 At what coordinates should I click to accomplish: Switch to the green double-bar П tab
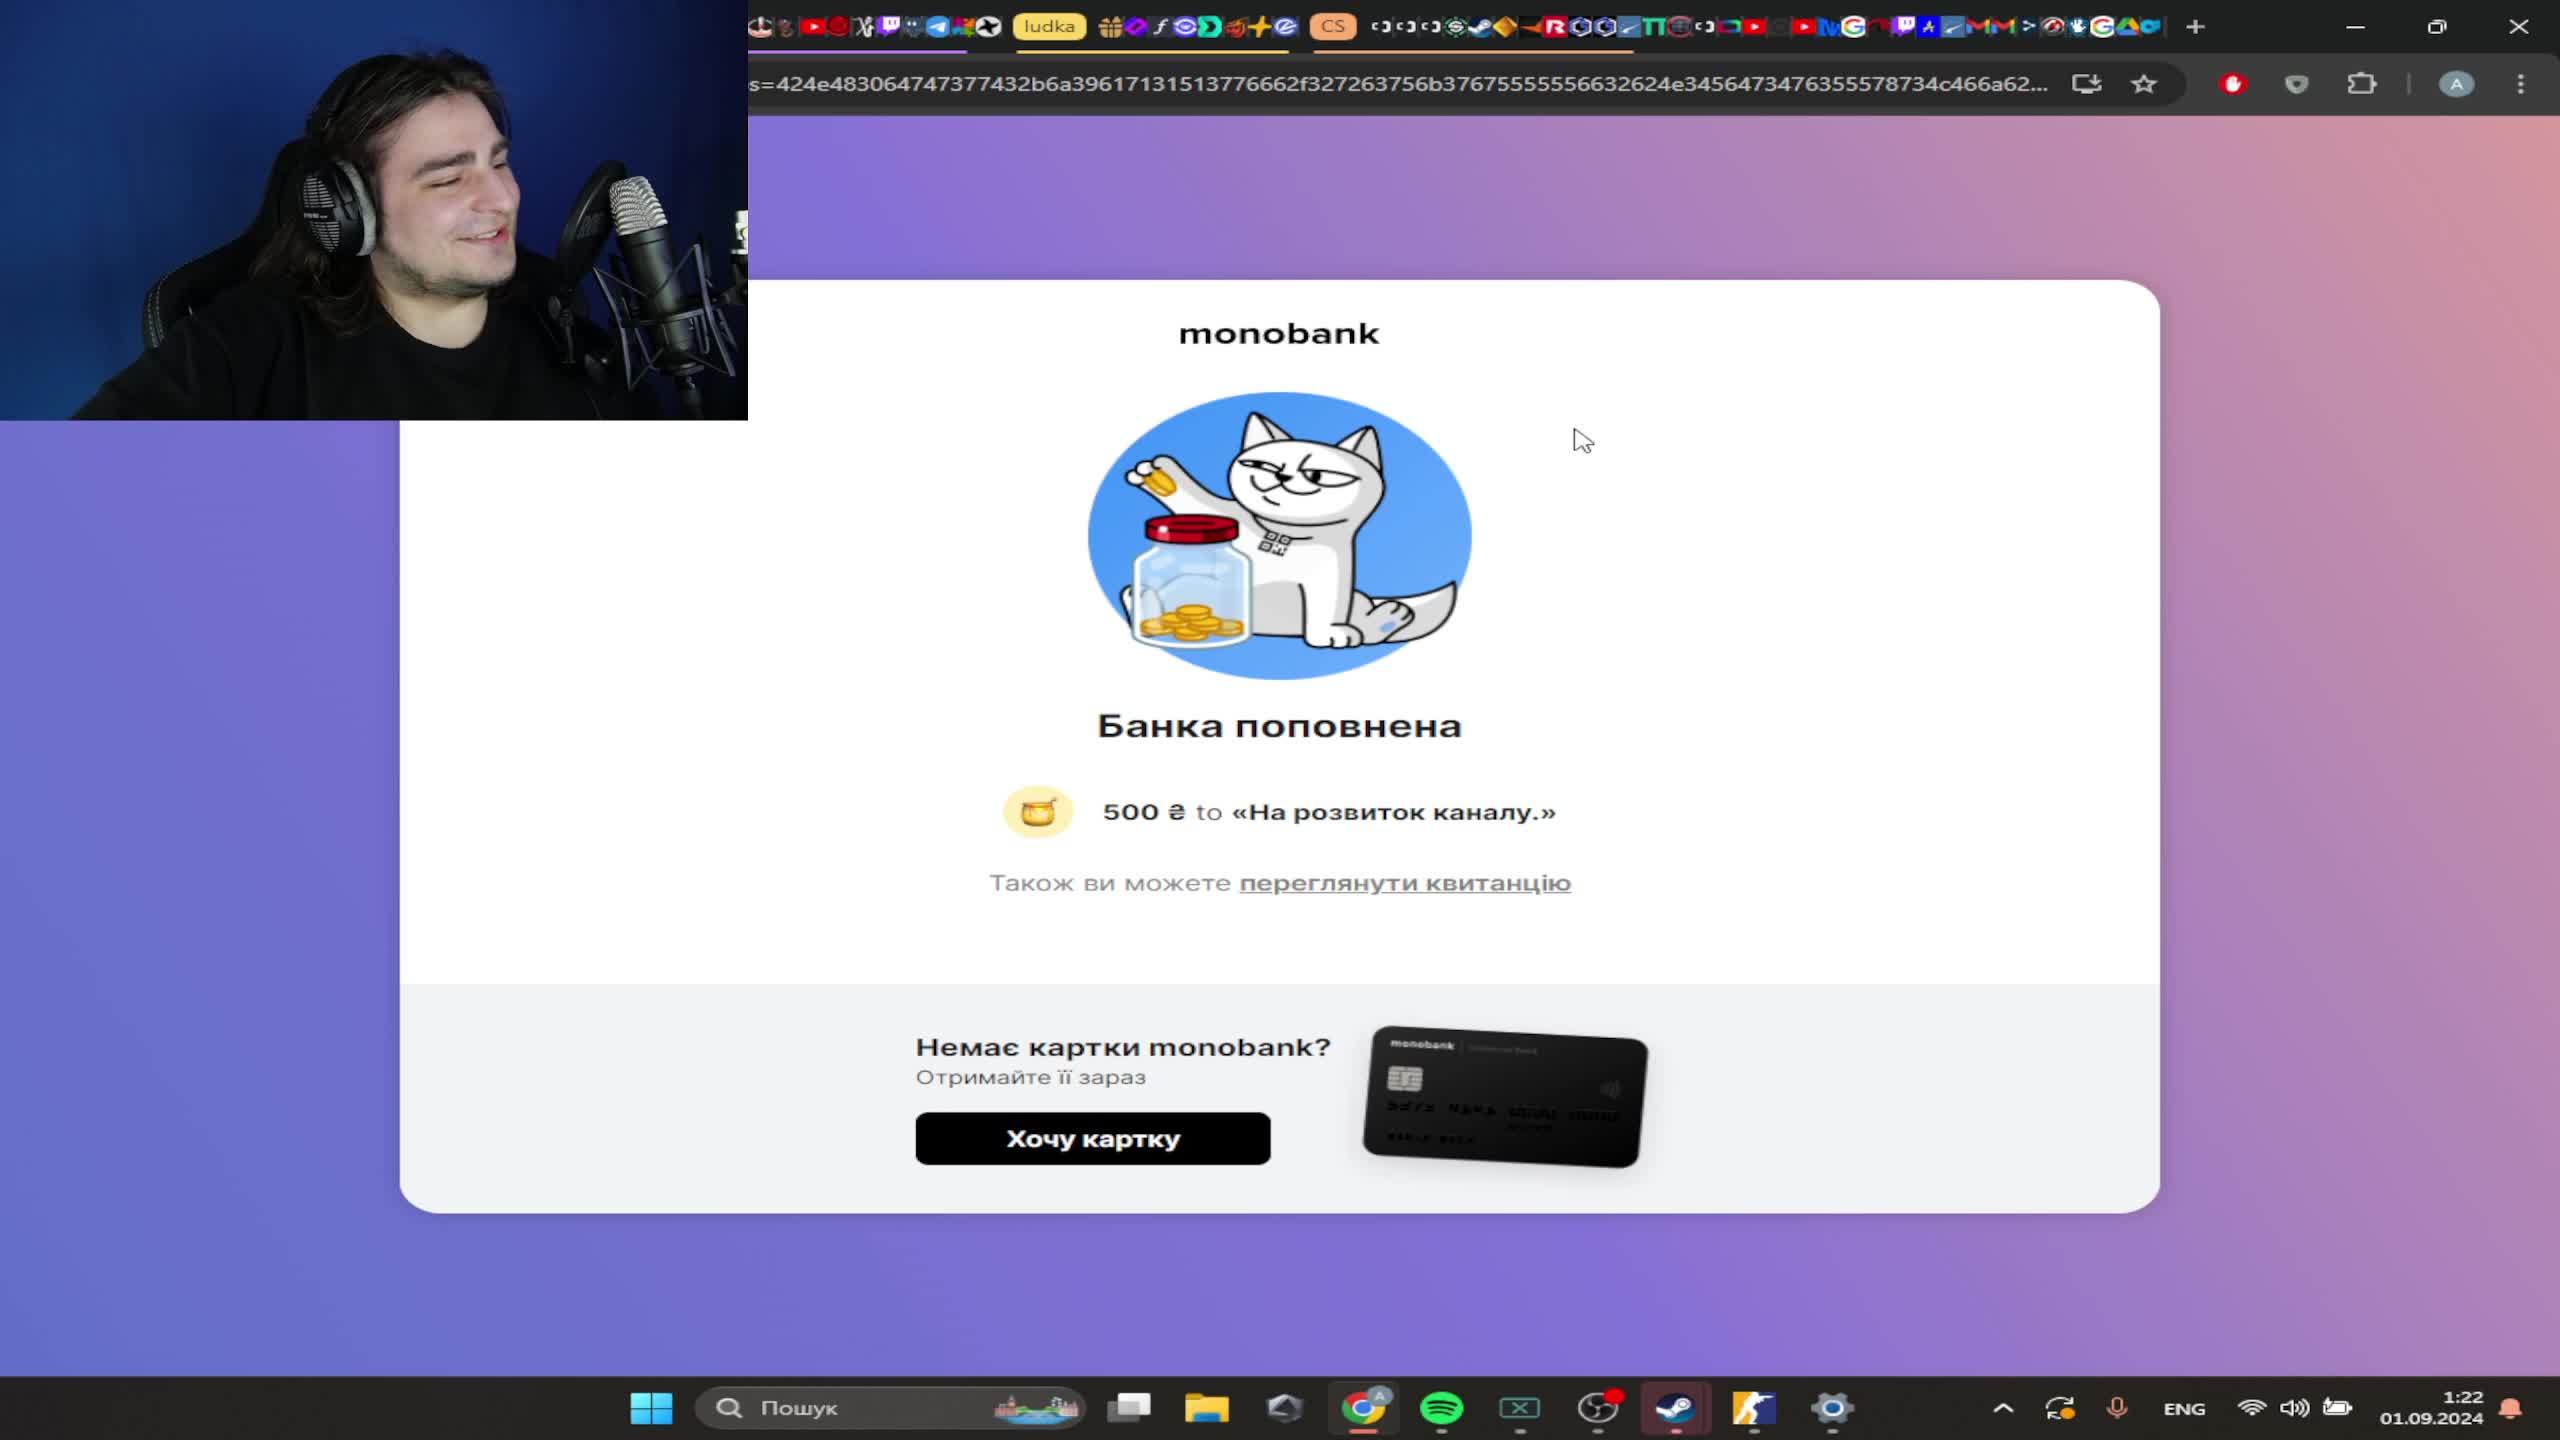[x=1655, y=27]
